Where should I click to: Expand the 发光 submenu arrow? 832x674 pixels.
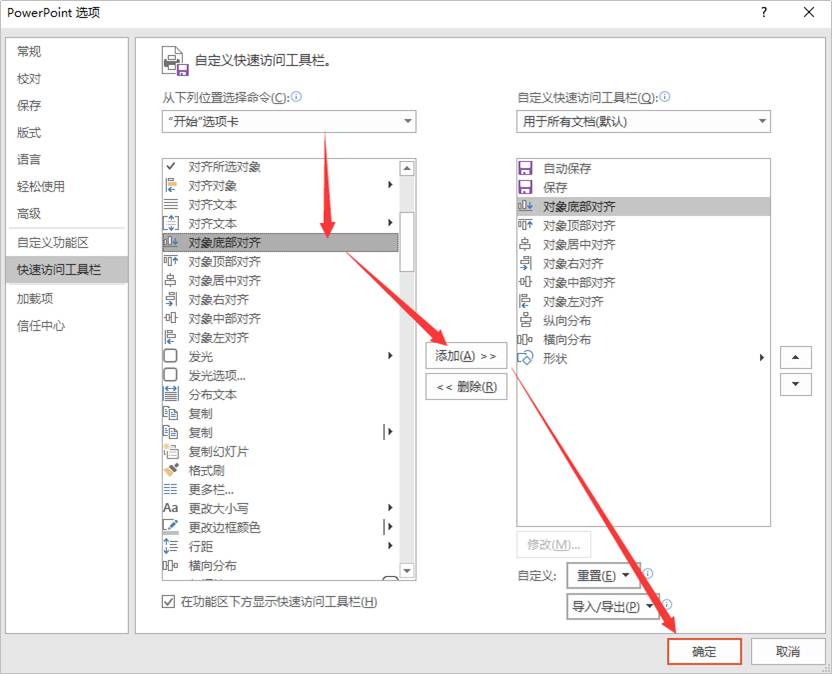[390, 356]
